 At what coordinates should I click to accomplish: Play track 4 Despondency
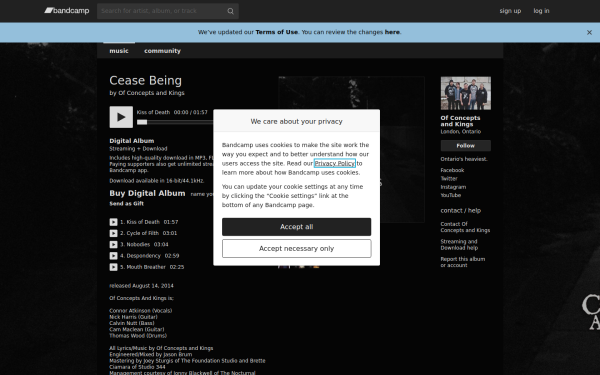coord(113,256)
